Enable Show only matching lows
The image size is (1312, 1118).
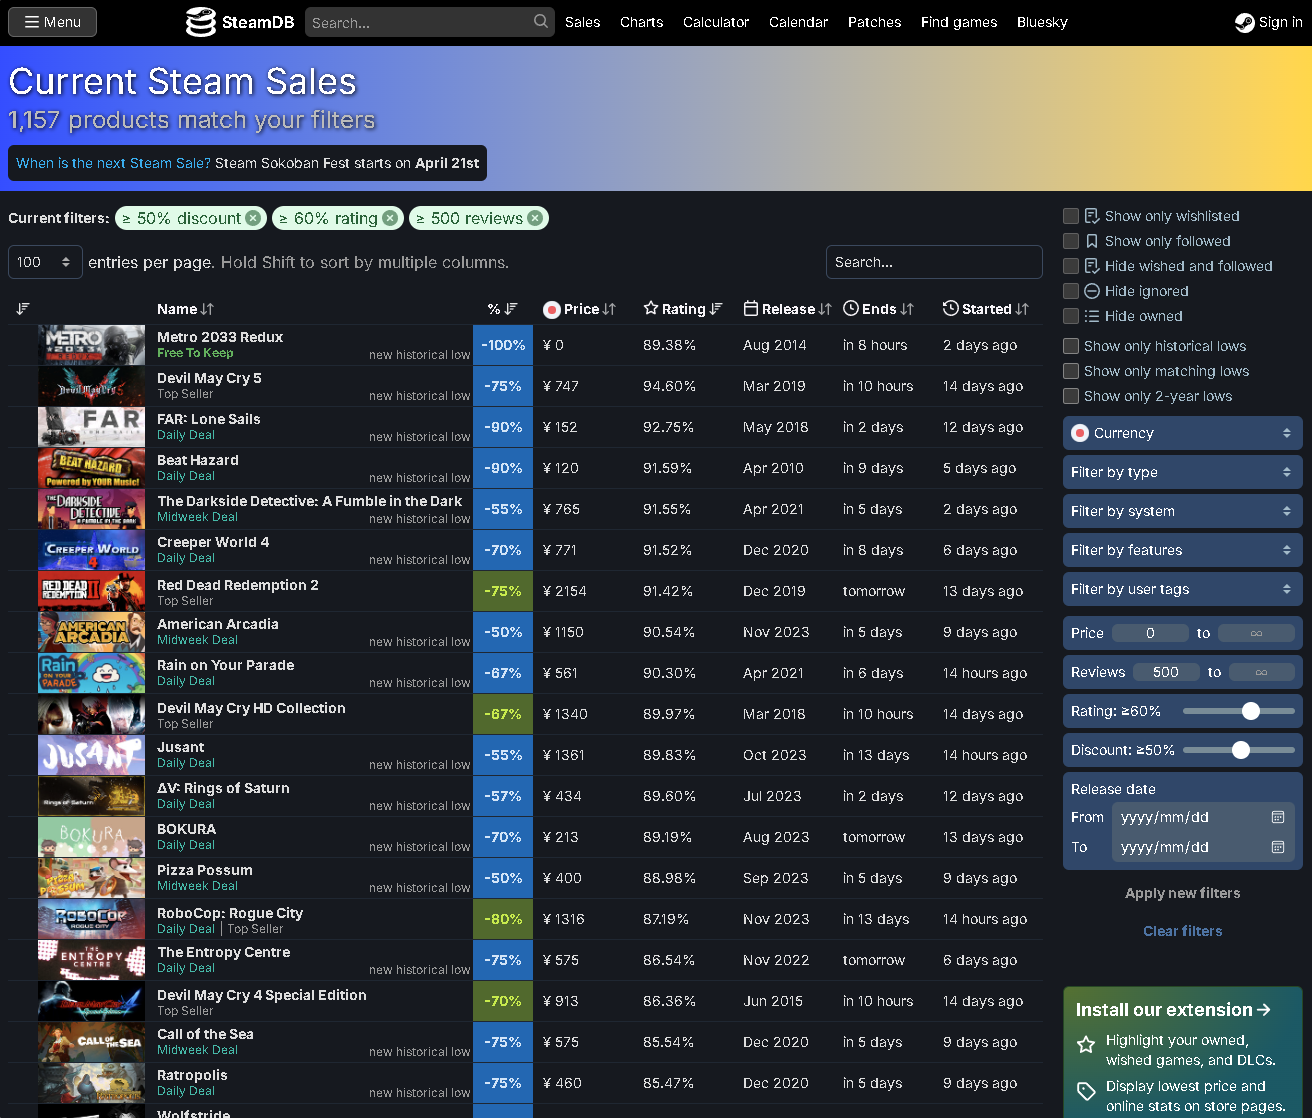click(1071, 371)
